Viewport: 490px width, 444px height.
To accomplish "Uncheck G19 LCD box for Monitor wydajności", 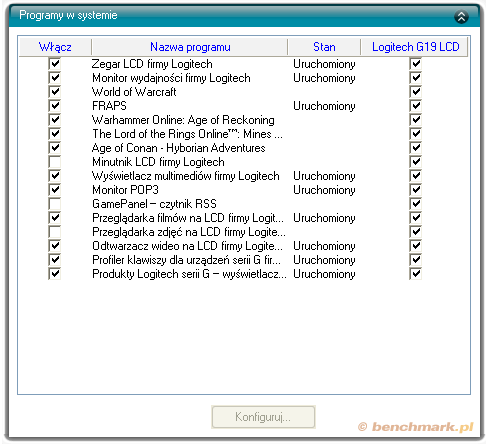I will pyautogui.click(x=416, y=78).
